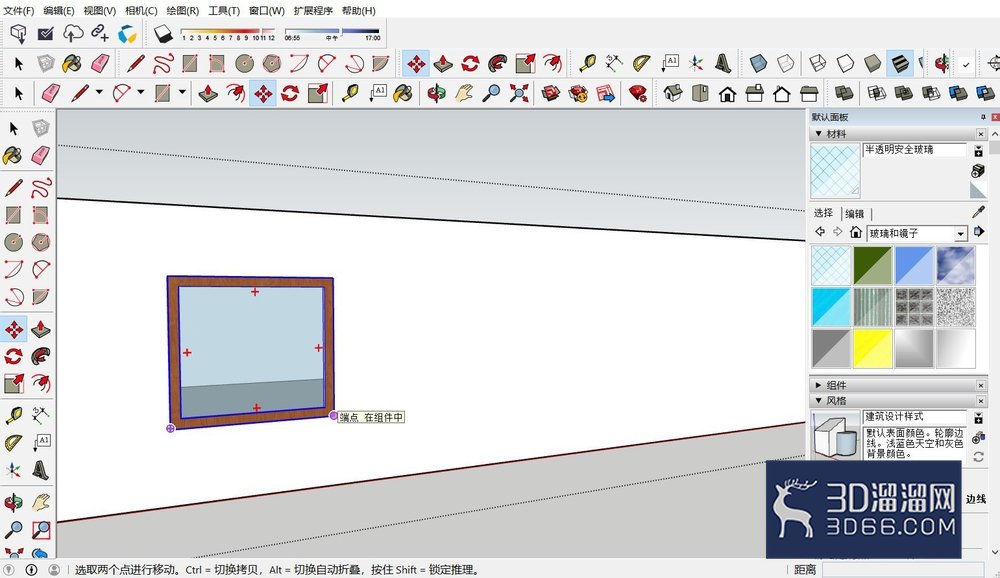The width and height of the screenshot is (1000, 578).
Task: Open the 玻璃和镜子 material library dropdown
Action: [960, 234]
